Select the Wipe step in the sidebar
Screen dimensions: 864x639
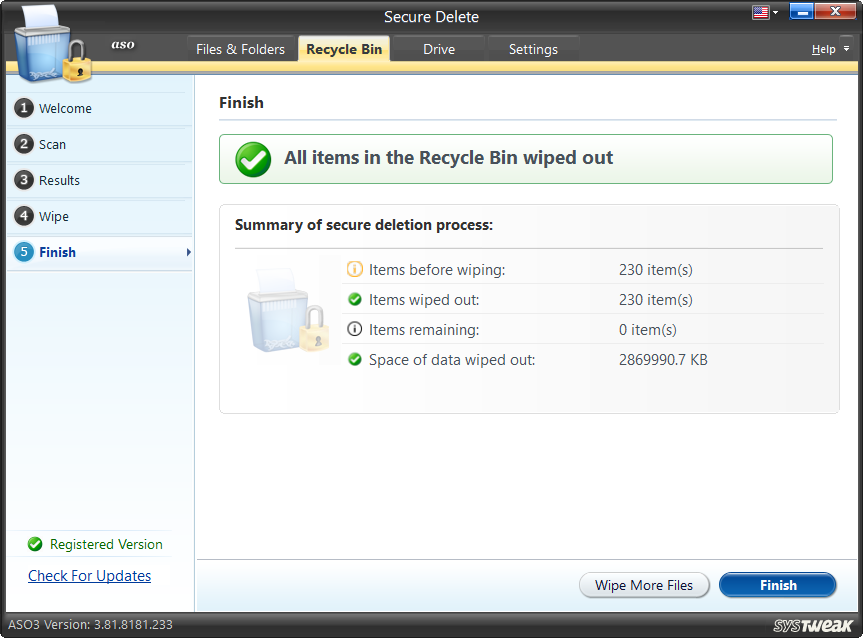50,216
